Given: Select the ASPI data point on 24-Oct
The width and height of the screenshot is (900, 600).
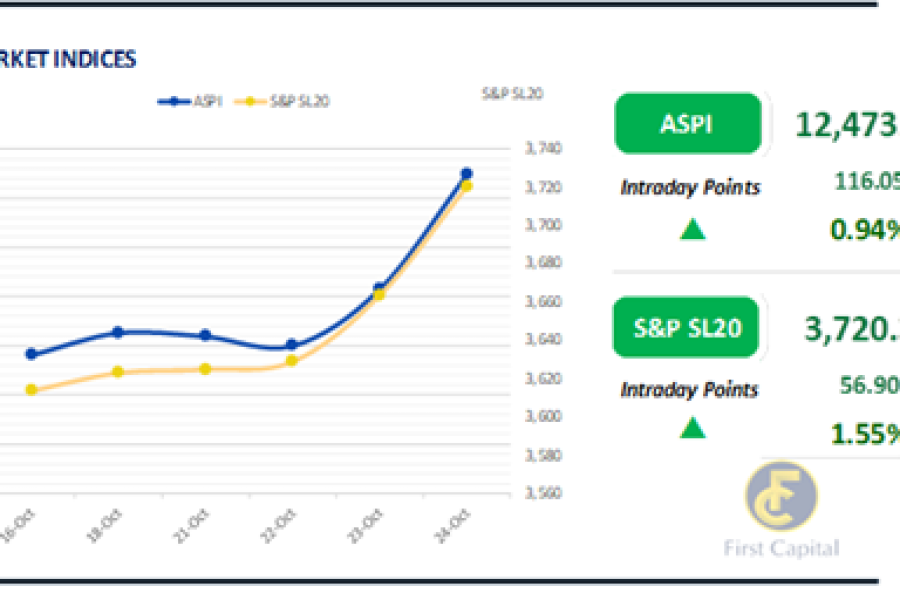Looking at the screenshot, I should [x=466, y=173].
